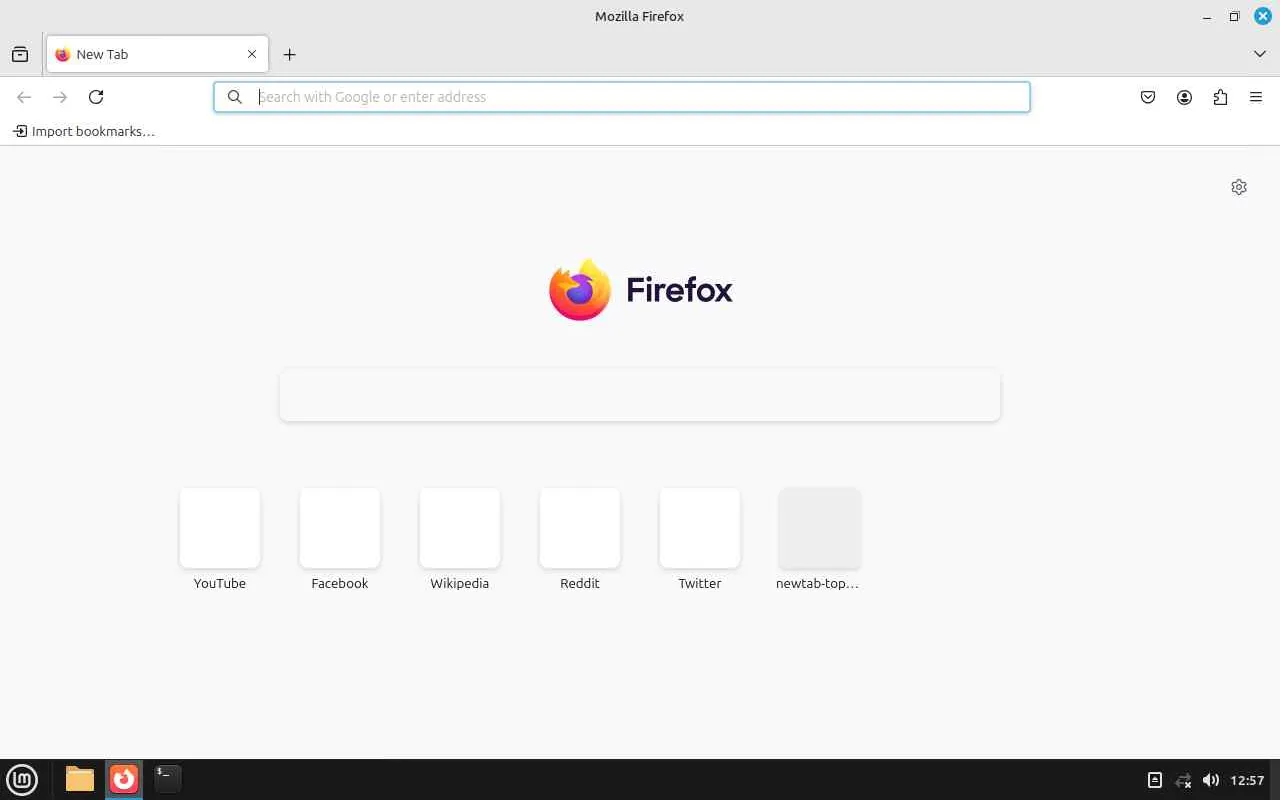
Task: Open the network connection tray icon
Action: point(1183,780)
